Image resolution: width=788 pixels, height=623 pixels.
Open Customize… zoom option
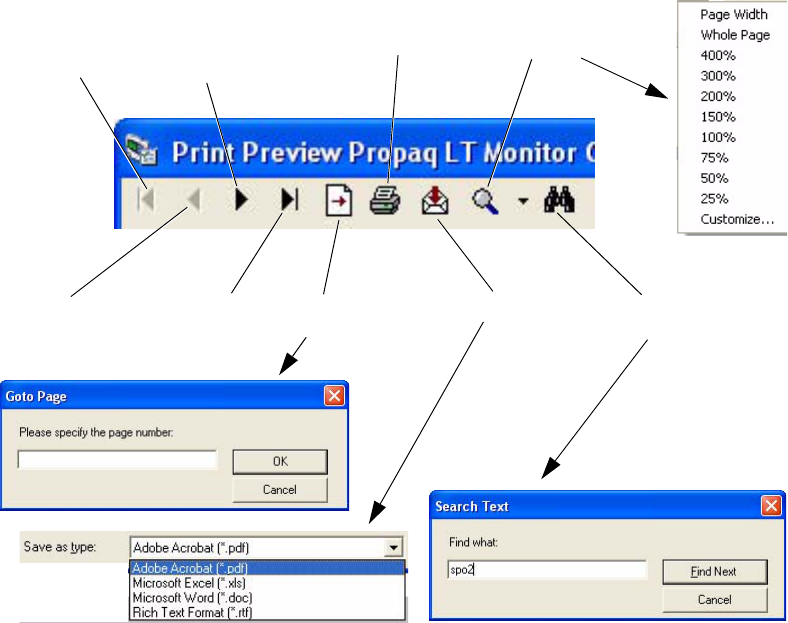pos(737,220)
